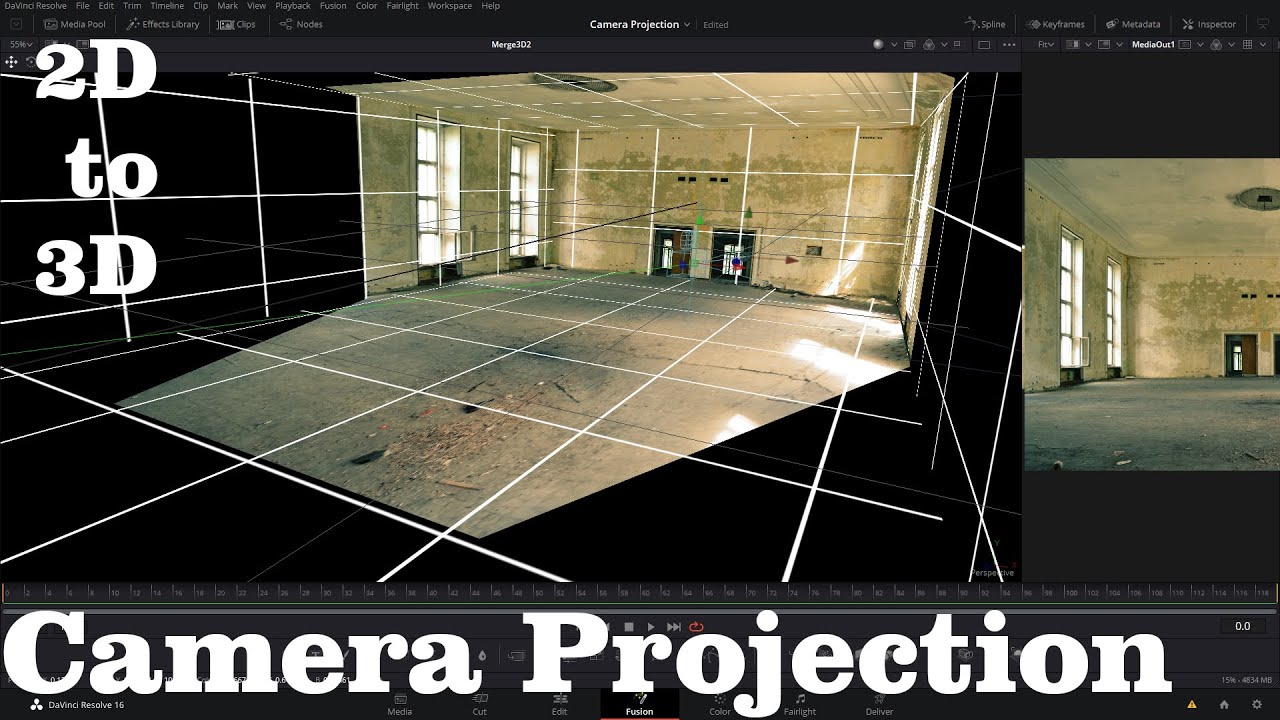The height and width of the screenshot is (720, 1280).
Task: Jump to the last frame button
Action: click(674, 627)
